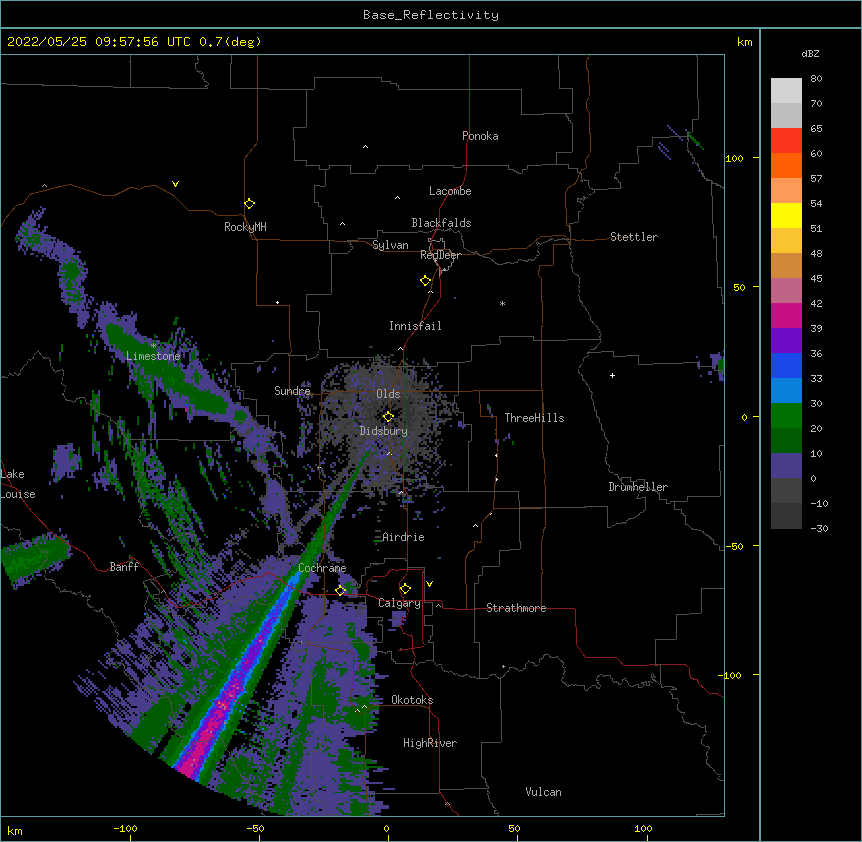Image resolution: width=862 pixels, height=842 pixels.
Task: Click the yellow diamond marker above the Calgary label
Action: (405, 589)
